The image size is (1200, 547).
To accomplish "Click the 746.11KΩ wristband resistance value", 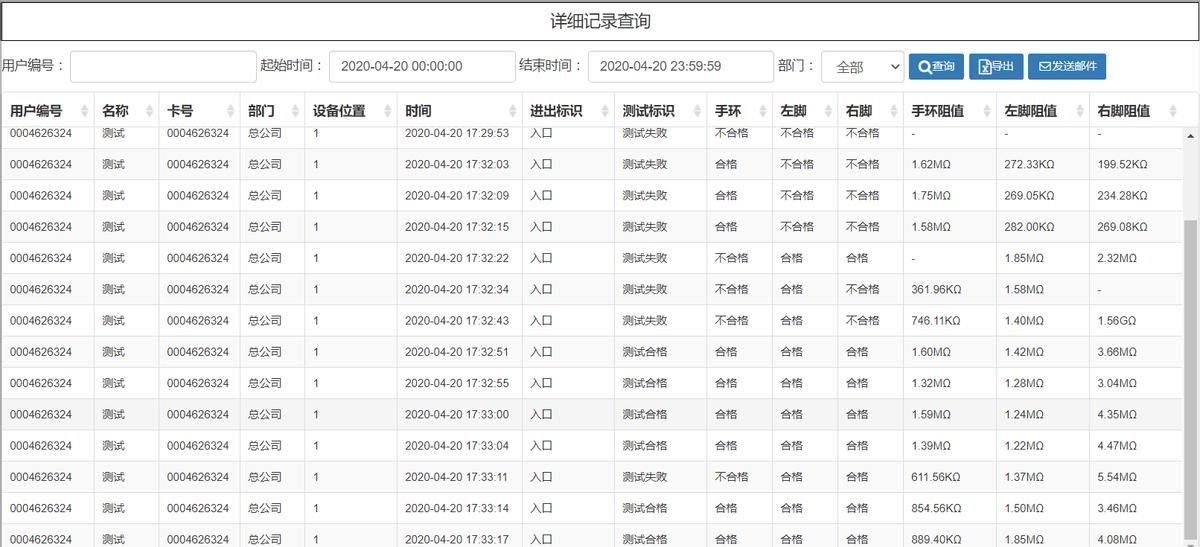I will (x=936, y=320).
